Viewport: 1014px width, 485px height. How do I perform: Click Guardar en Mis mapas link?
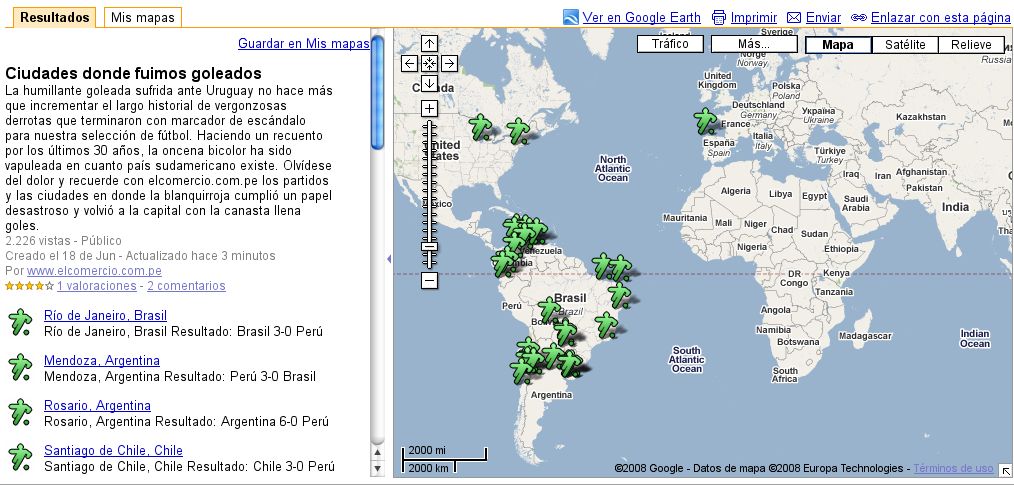tap(304, 43)
